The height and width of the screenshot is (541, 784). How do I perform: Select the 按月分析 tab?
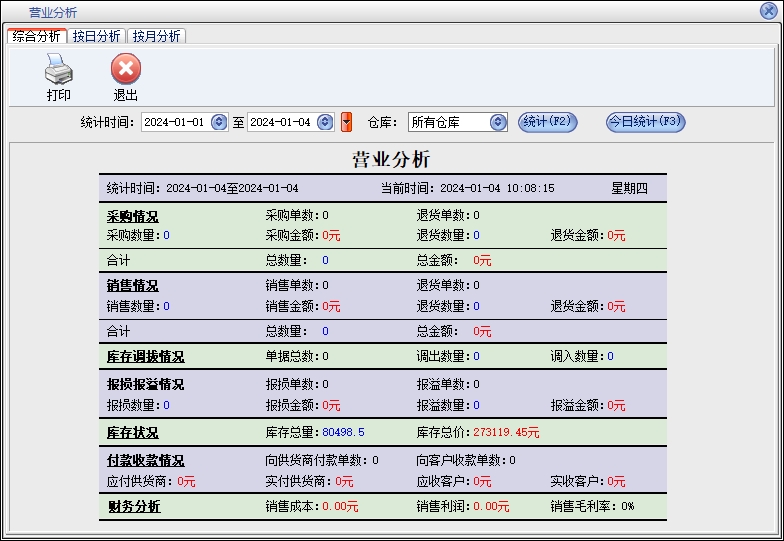coord(157,36)
